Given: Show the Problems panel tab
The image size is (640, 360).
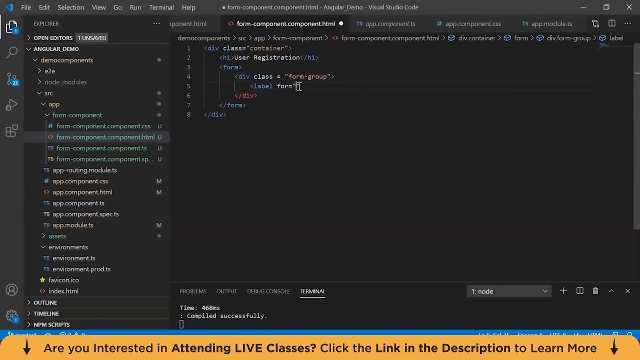Looking at the screenshot, I should pyautogui.click(x=193, y=291).
